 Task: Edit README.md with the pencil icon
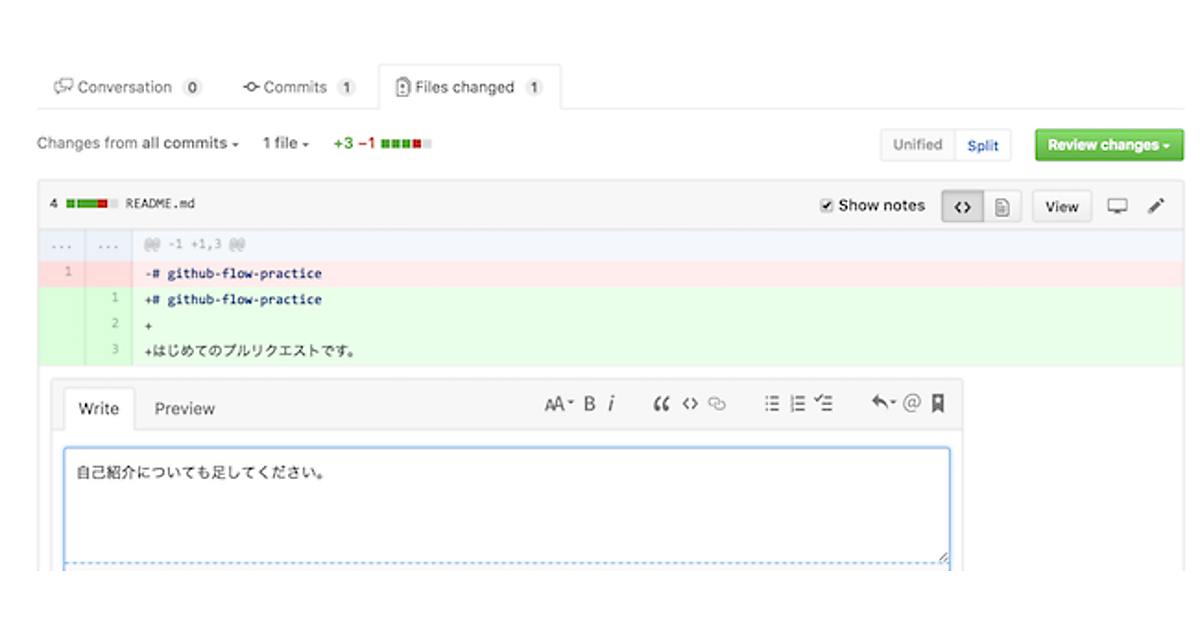click(1156, 206)
